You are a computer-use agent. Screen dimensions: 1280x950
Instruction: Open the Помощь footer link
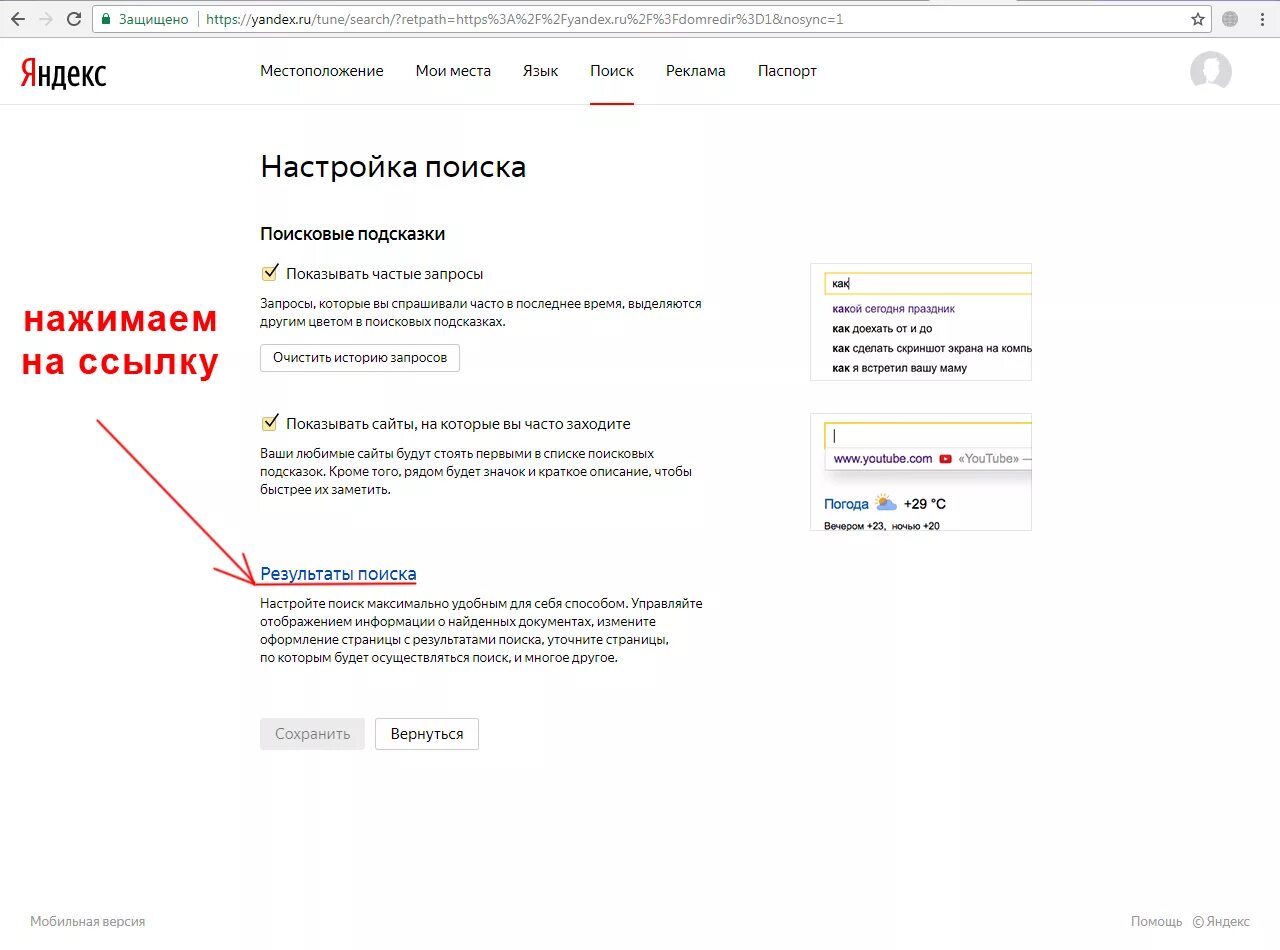coord(1157,922)
